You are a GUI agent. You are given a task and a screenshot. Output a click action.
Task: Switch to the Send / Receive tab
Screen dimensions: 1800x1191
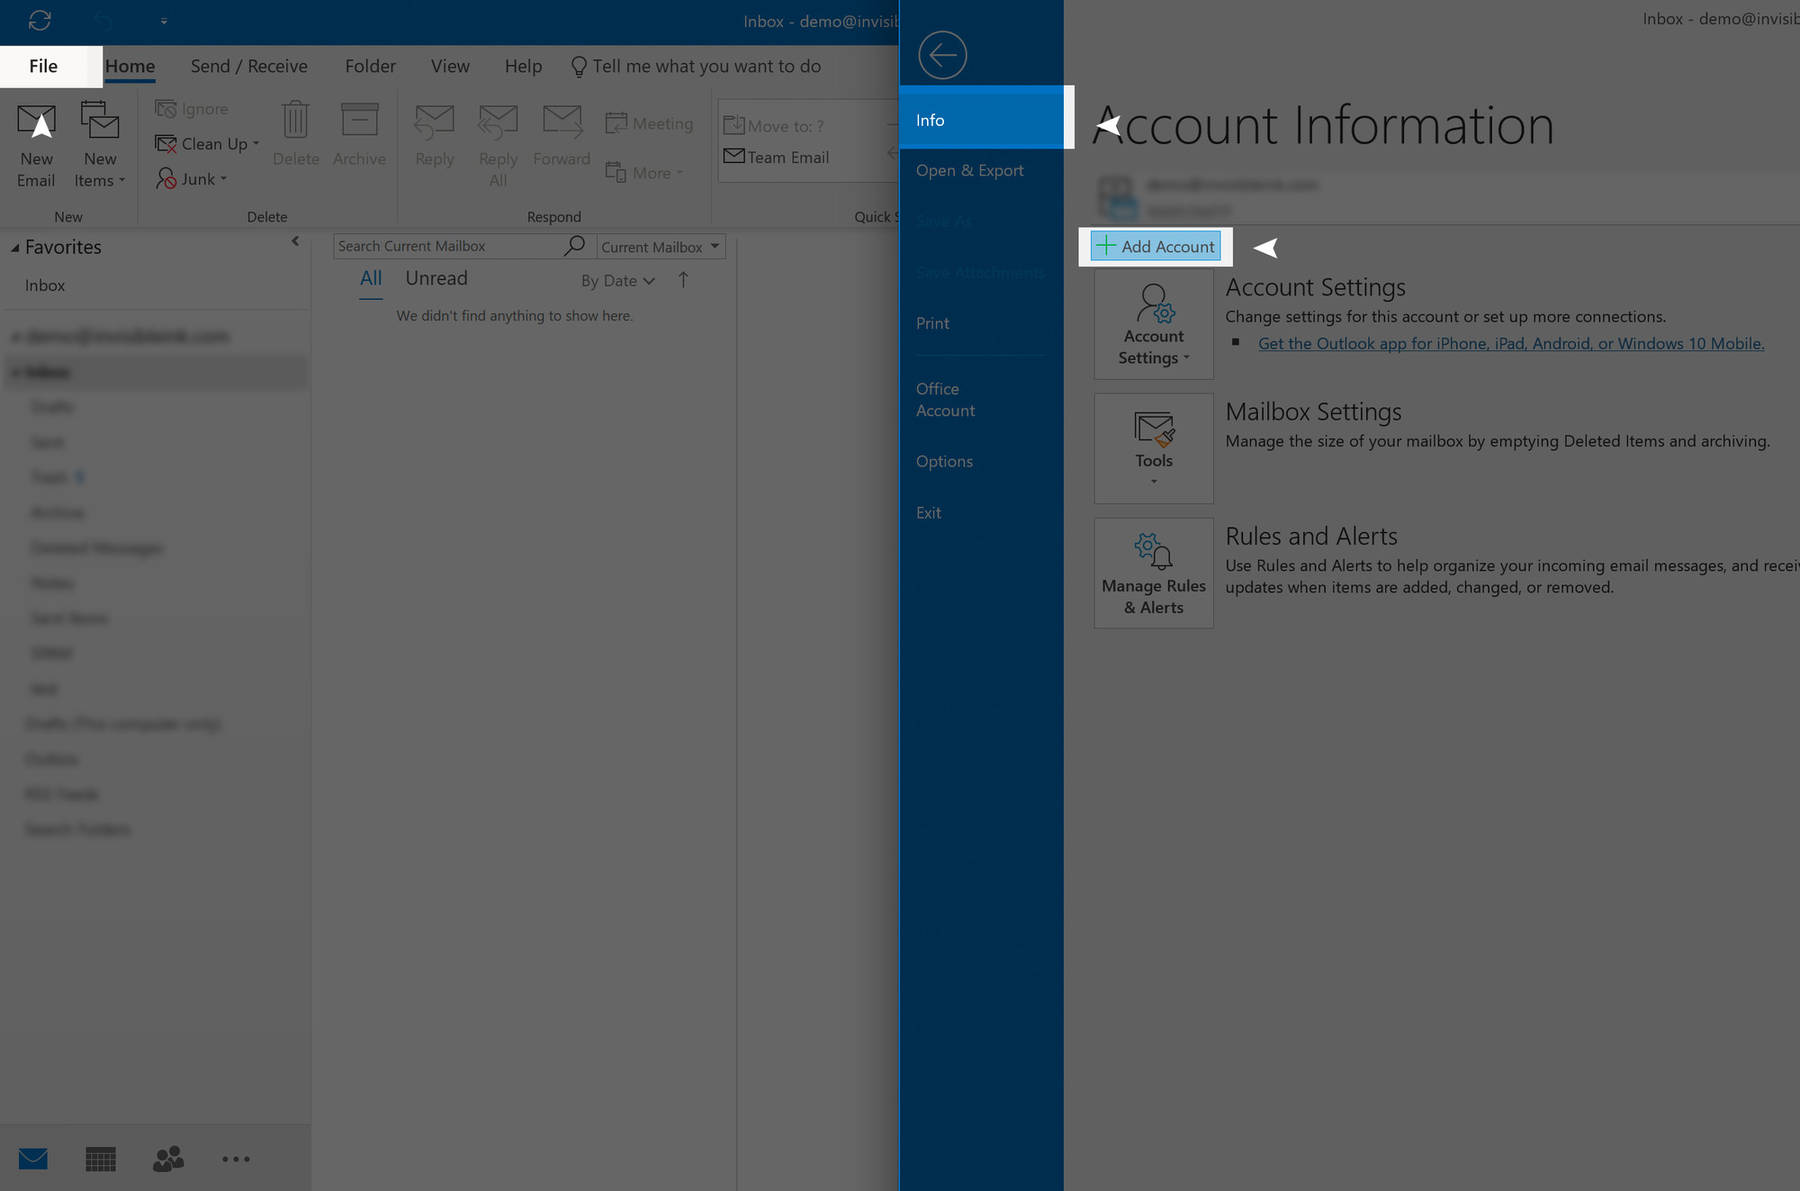249,66
